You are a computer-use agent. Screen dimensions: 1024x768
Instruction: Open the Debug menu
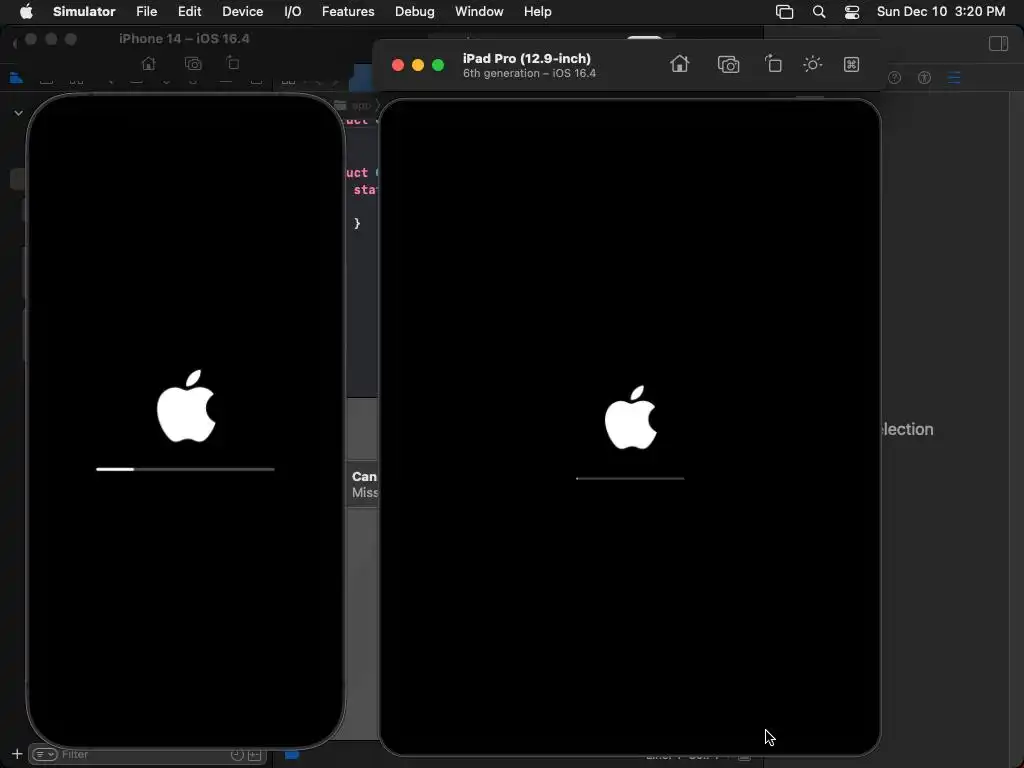(415, 12)
